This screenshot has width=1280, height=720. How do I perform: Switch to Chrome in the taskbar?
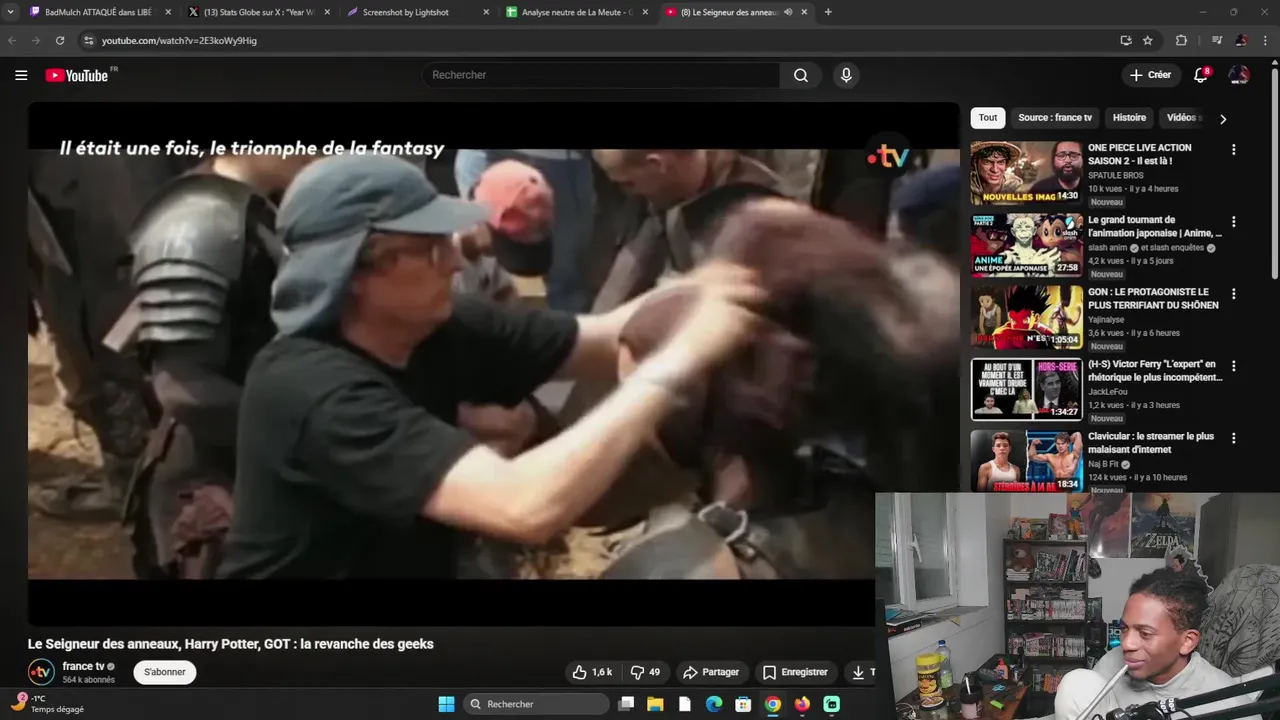tap(772, 704)
